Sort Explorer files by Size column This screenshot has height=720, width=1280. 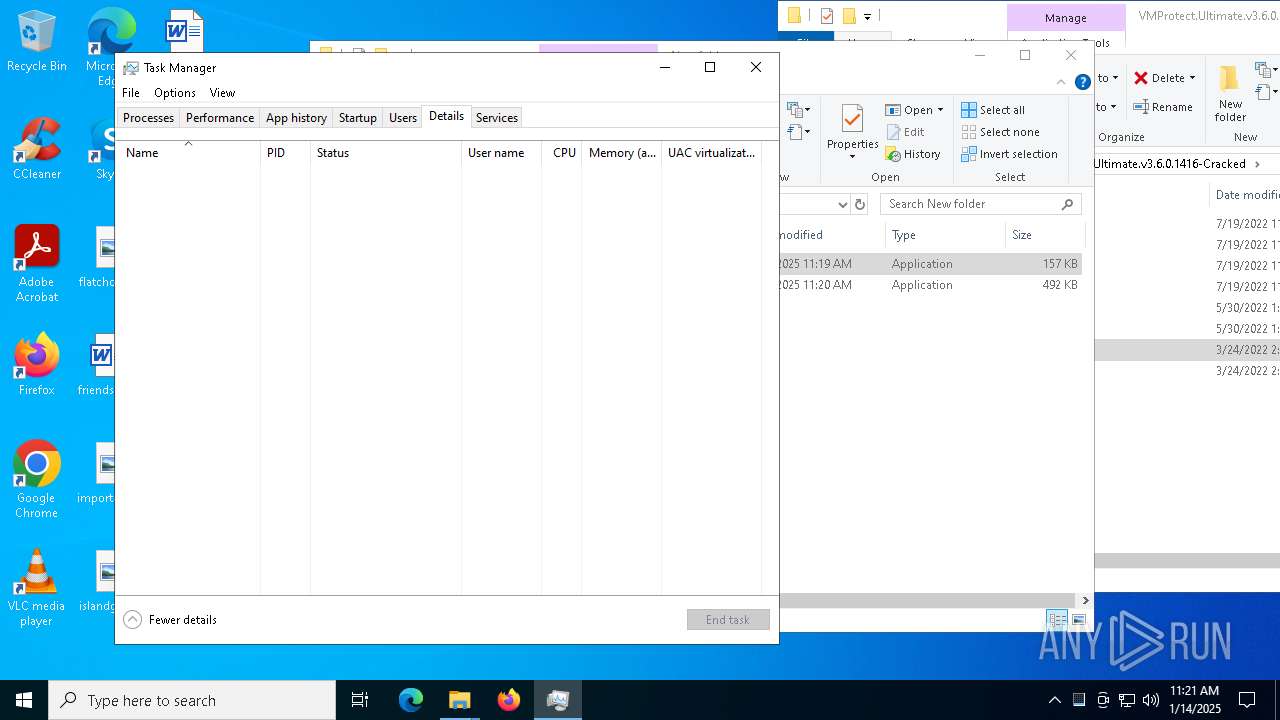click(1044, 235)
